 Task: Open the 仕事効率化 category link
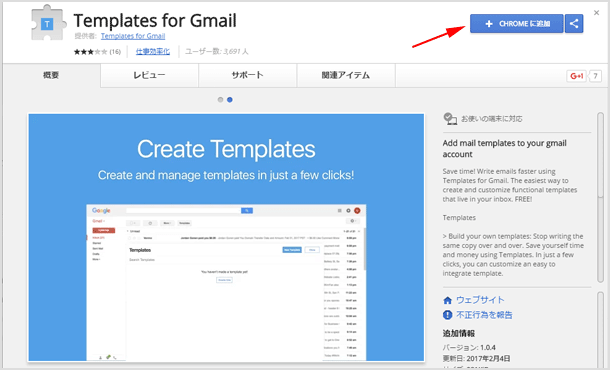(x=152, y=51)
